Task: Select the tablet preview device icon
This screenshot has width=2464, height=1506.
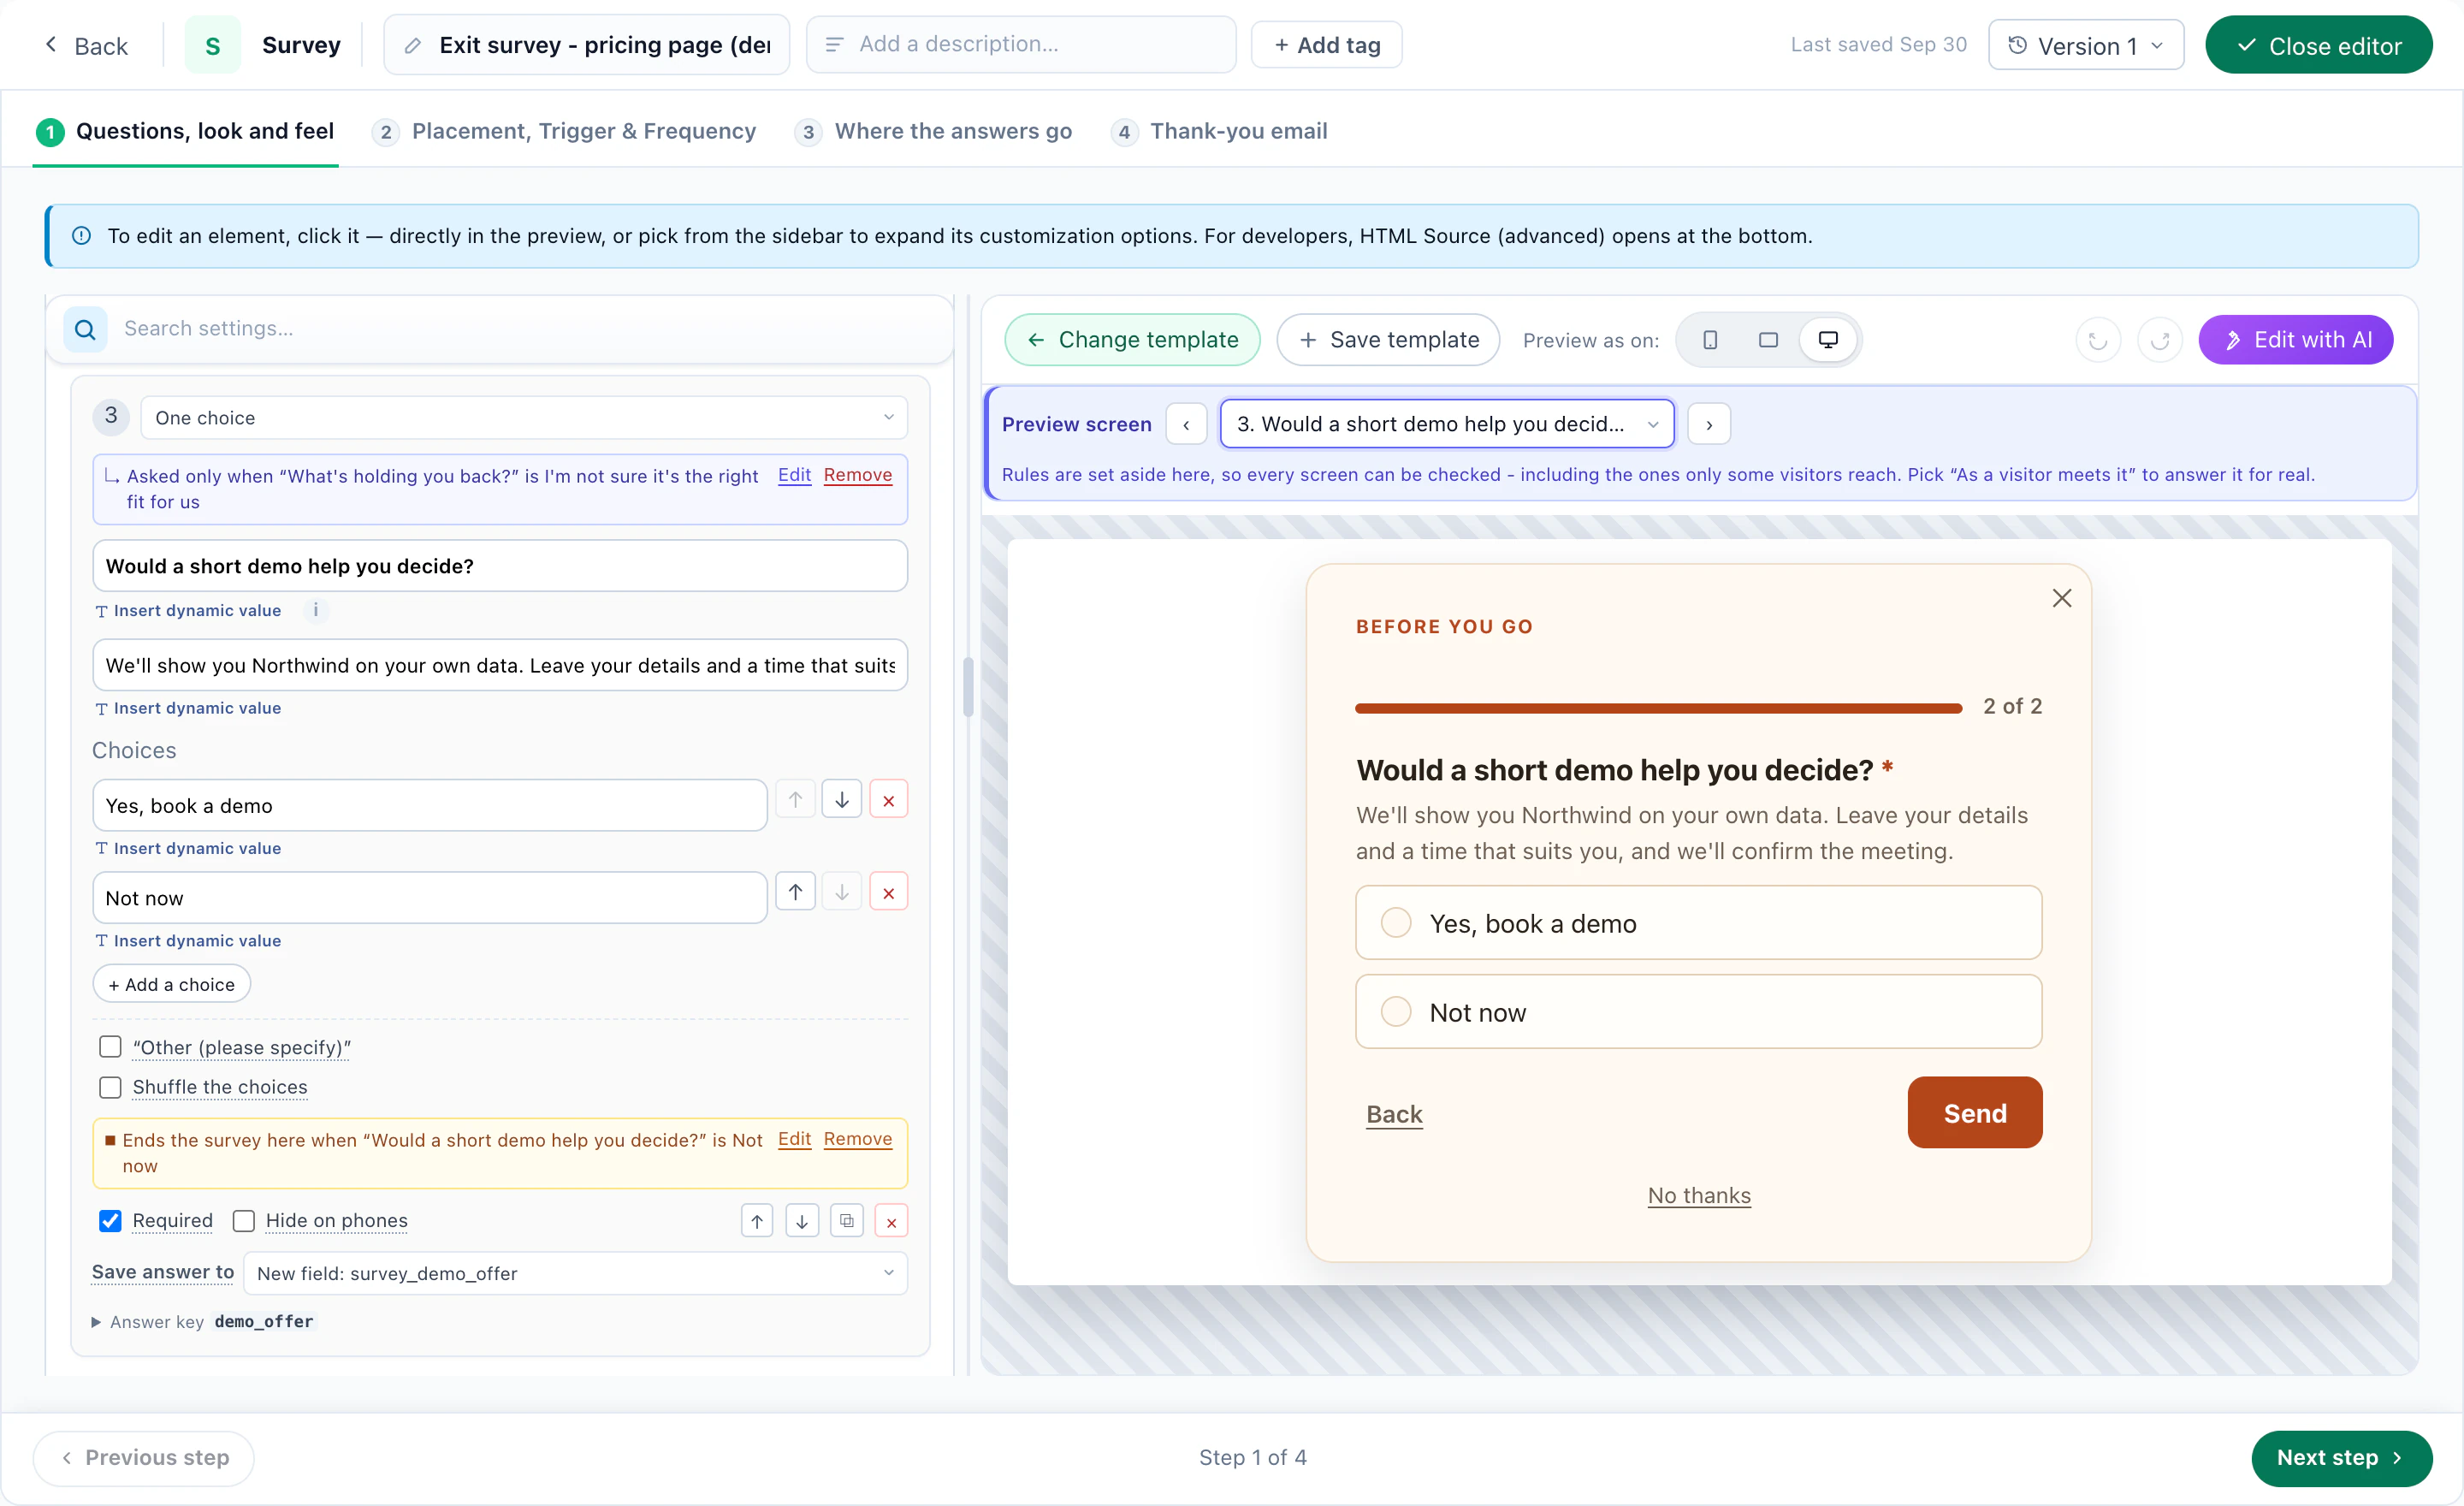Action: (x=1768, y=340)
